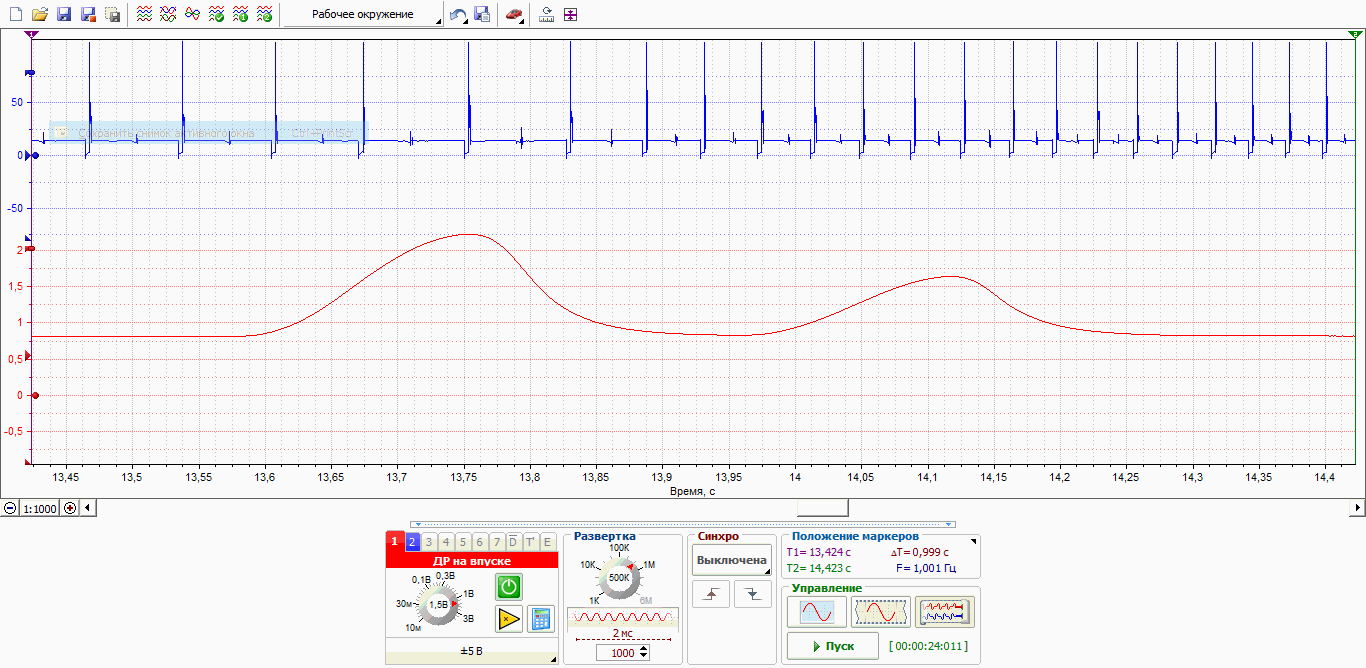Select the E channel tab
This screenshot has height=668, width=1366.
point(547,541)
